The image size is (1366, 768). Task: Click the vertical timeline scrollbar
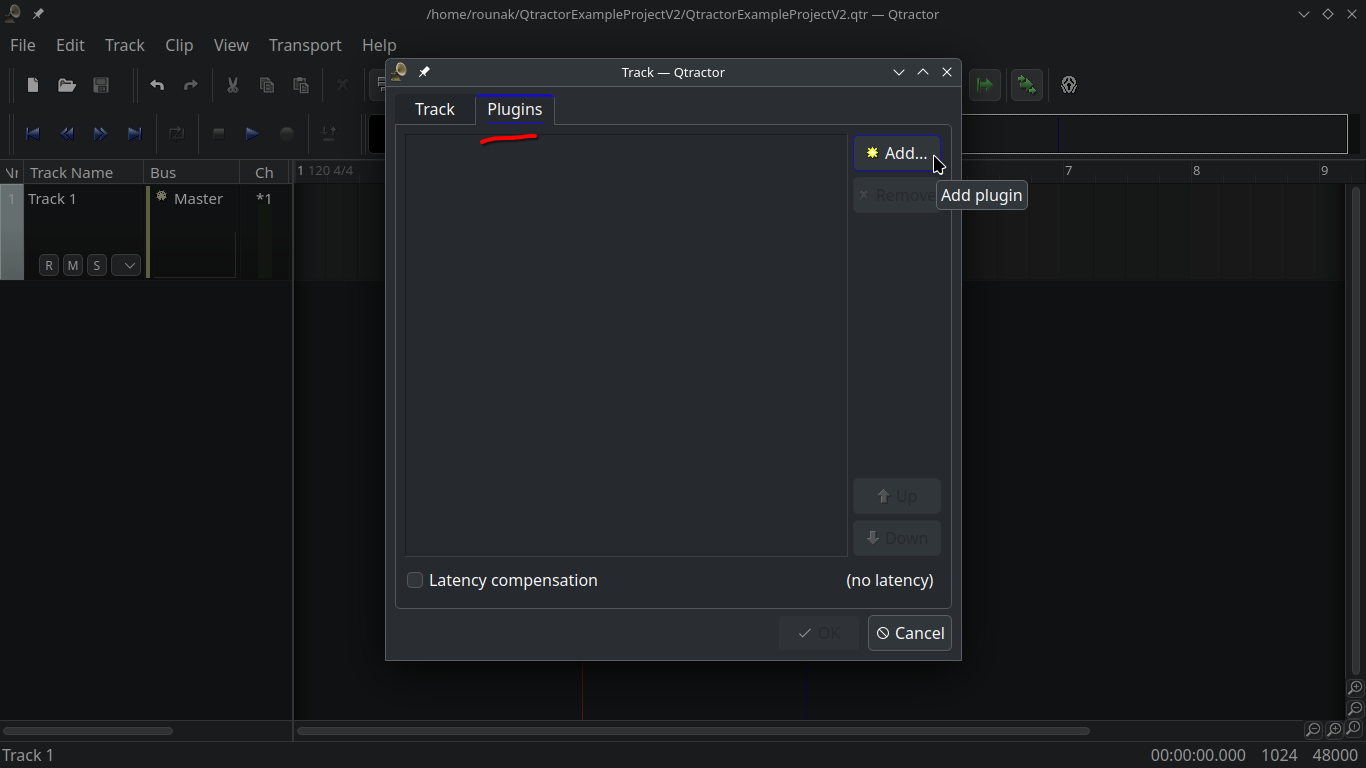coord(1356,430)
